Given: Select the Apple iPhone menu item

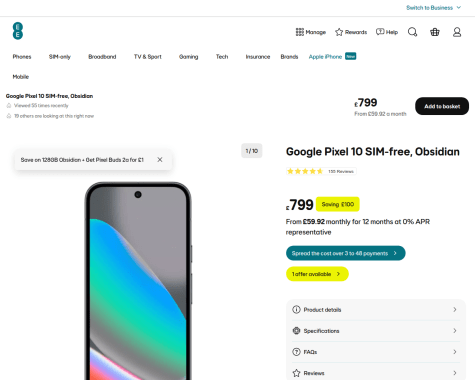Looking at the screenshot, I should [325, 57].
